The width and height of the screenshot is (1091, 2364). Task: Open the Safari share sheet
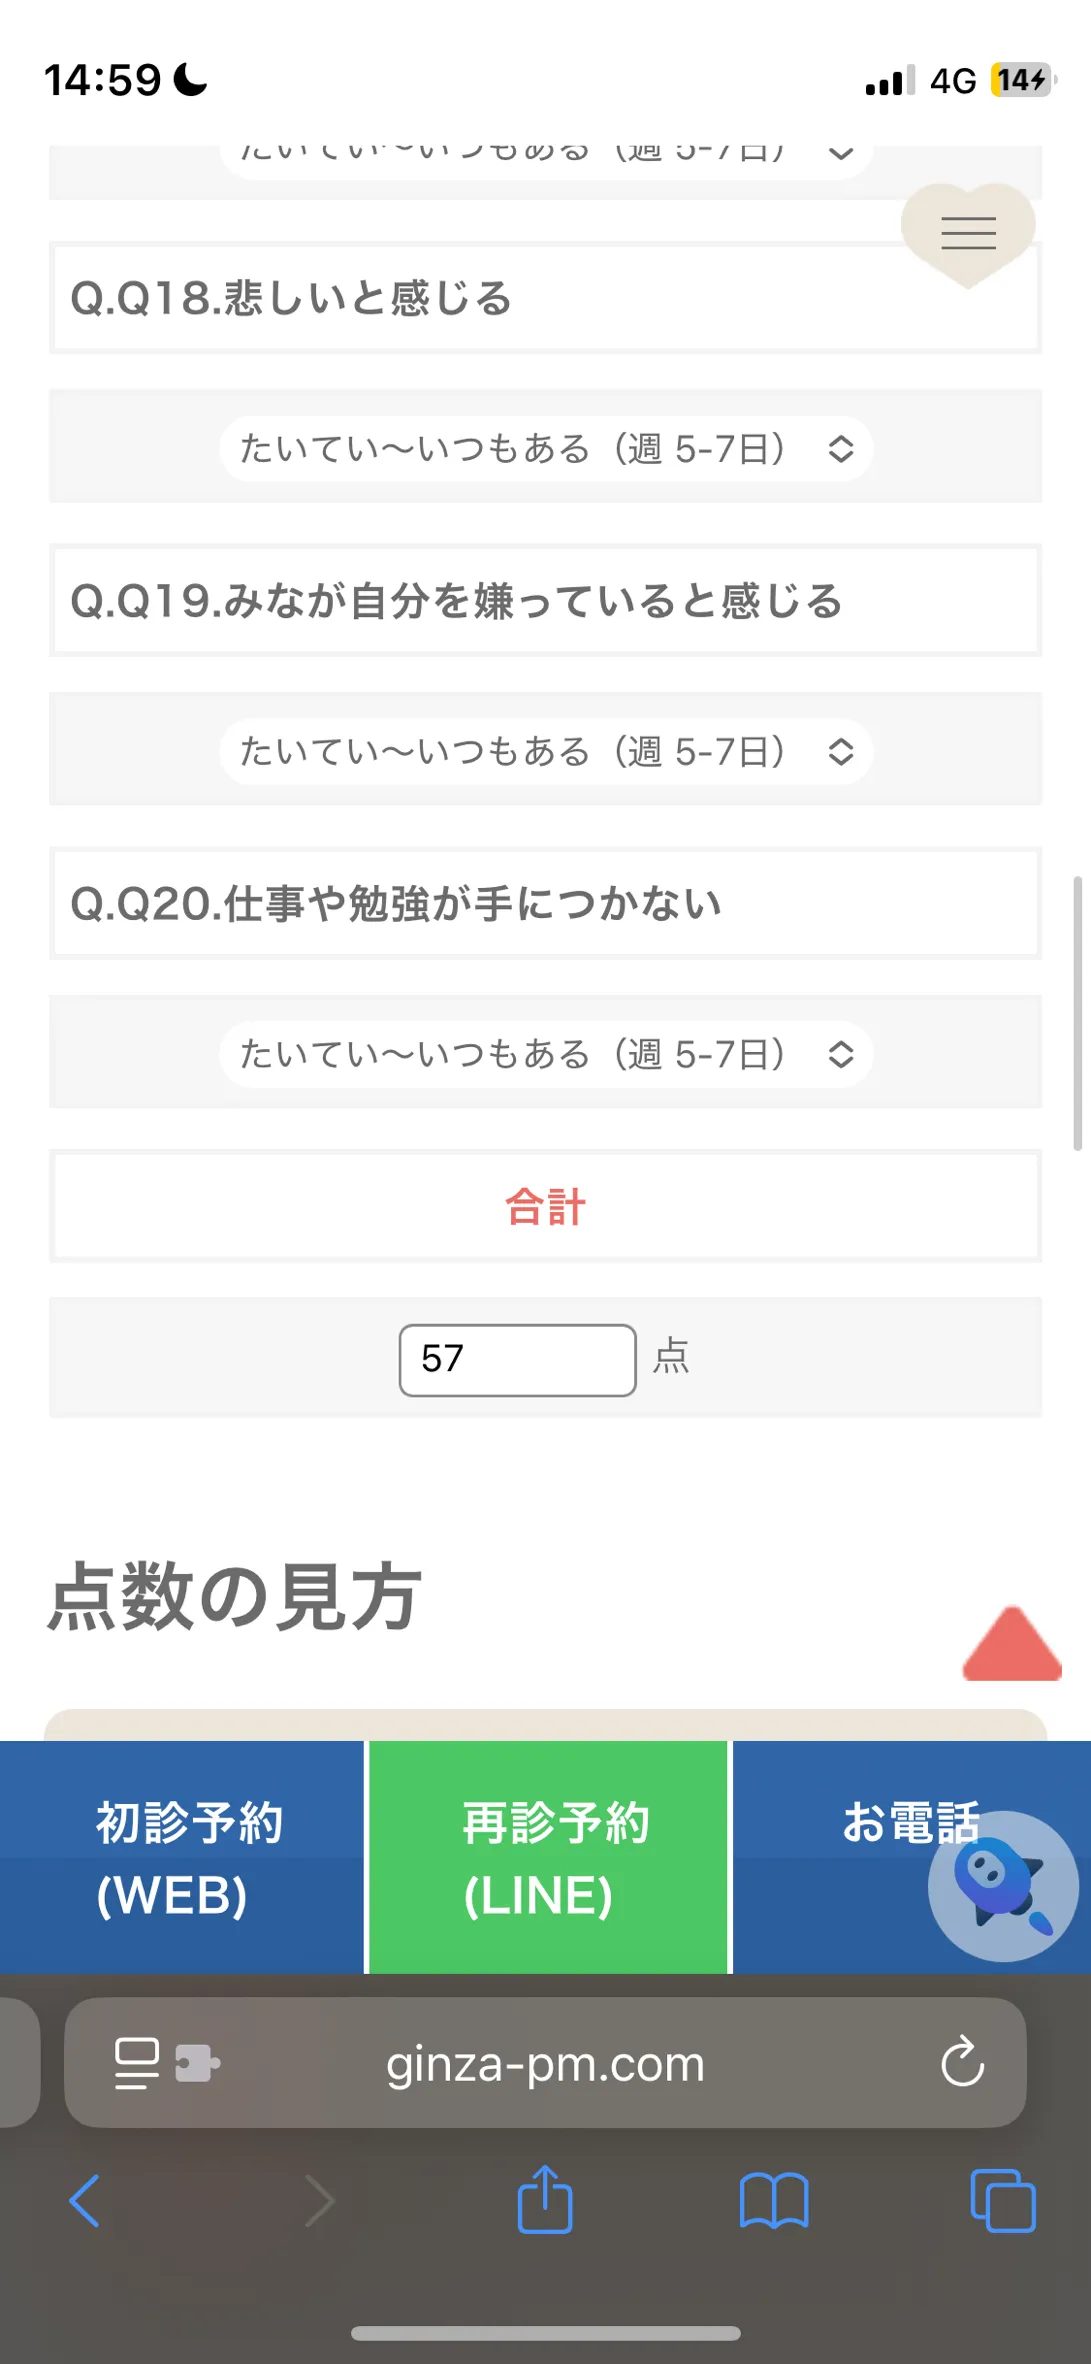545,2198
